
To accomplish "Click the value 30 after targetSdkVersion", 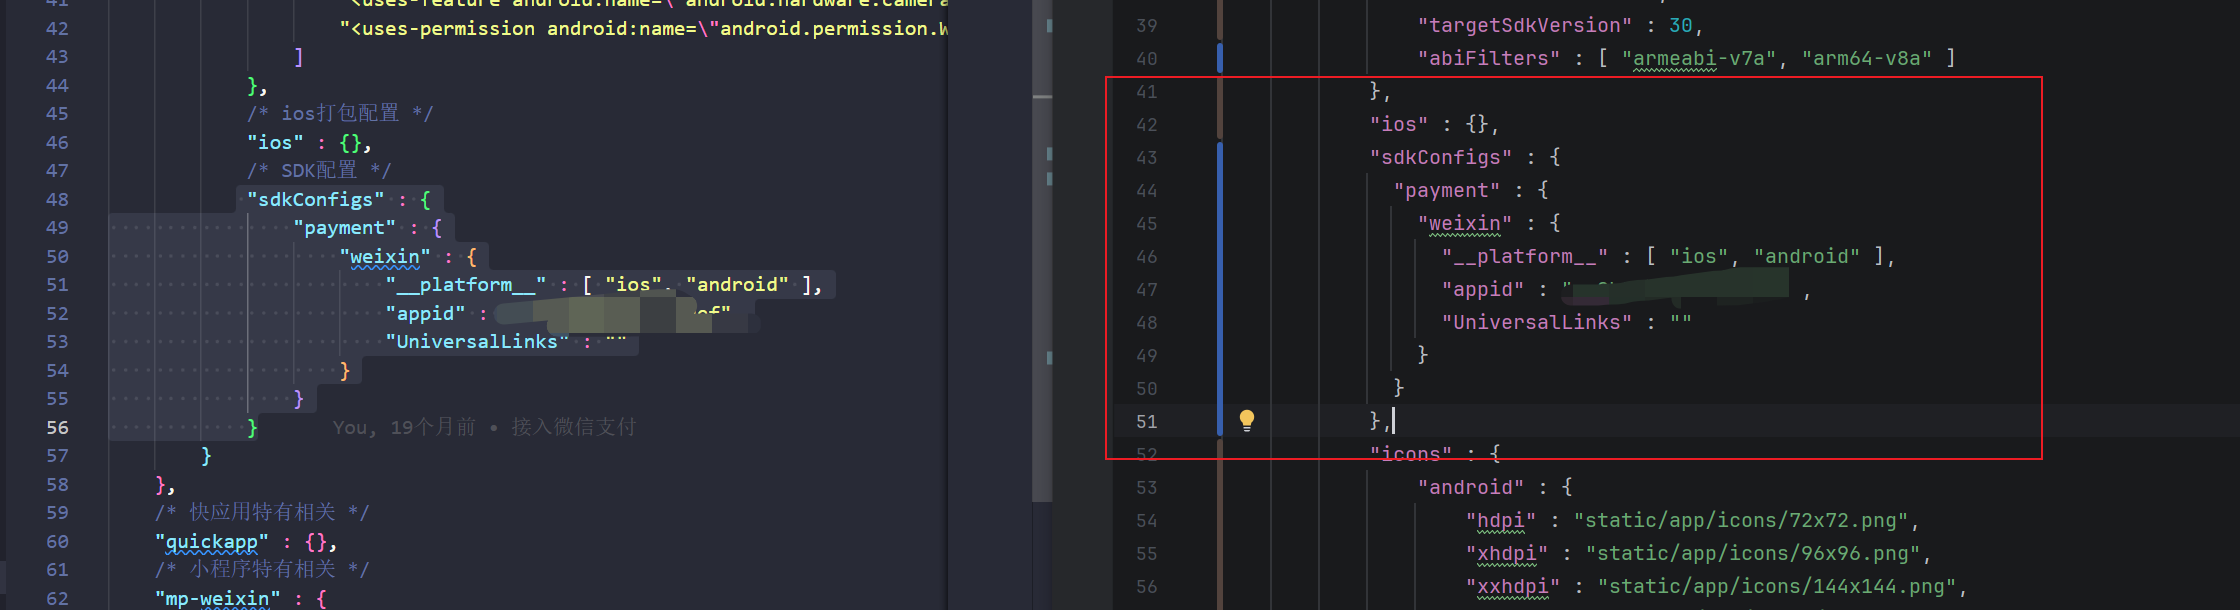I will (x=1681, y=25).
